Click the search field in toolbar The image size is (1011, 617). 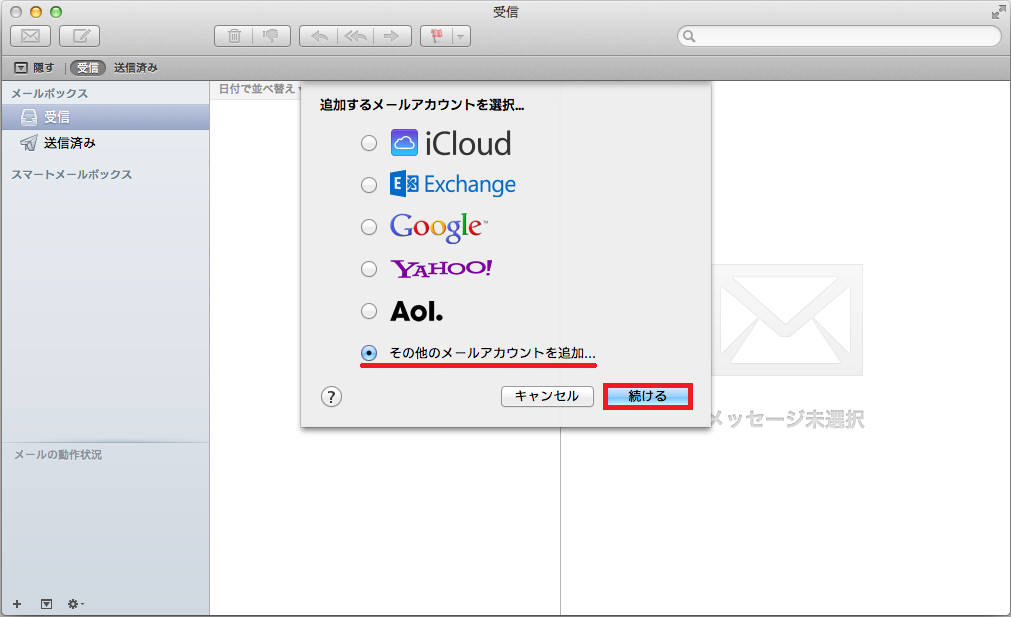tap(840, 36)
